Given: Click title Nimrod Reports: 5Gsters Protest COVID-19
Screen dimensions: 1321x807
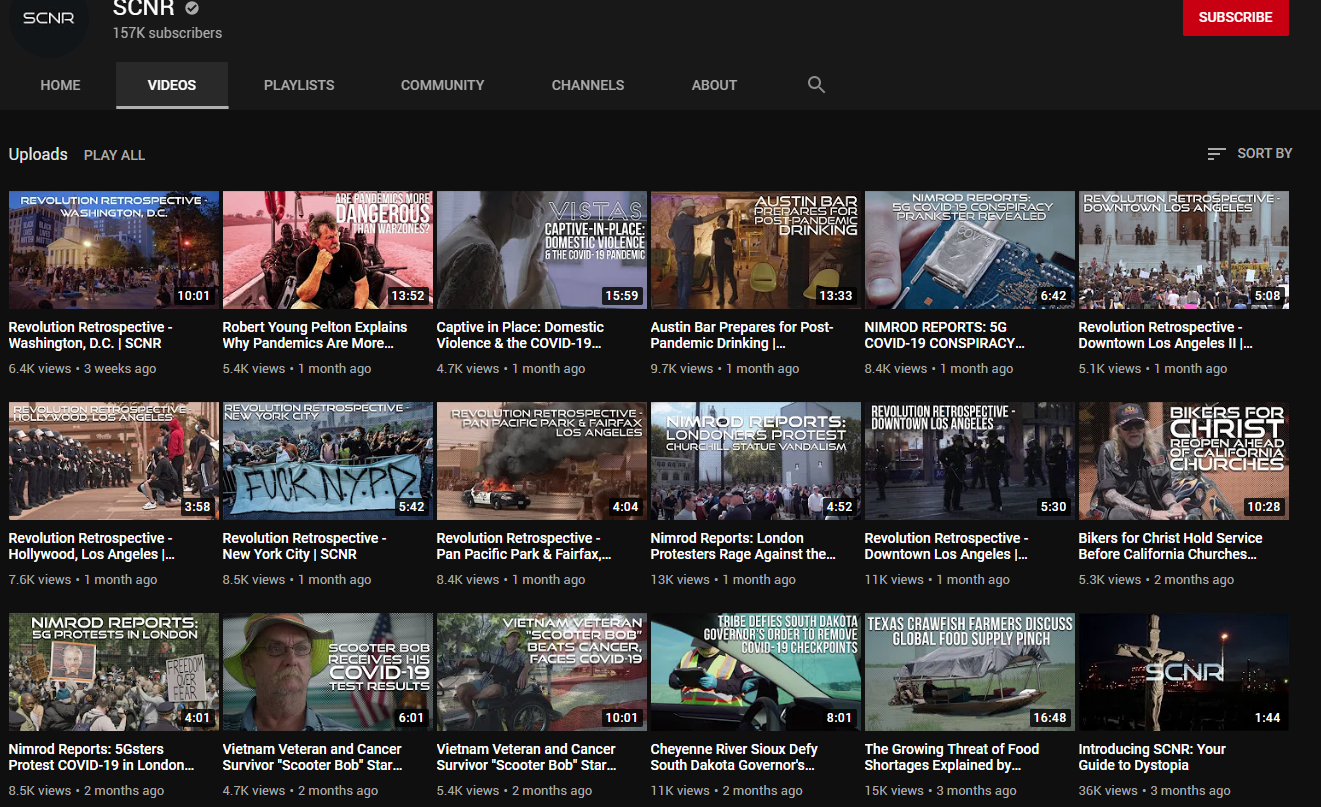Looking at the screenshot, I should tap(102, 757).
